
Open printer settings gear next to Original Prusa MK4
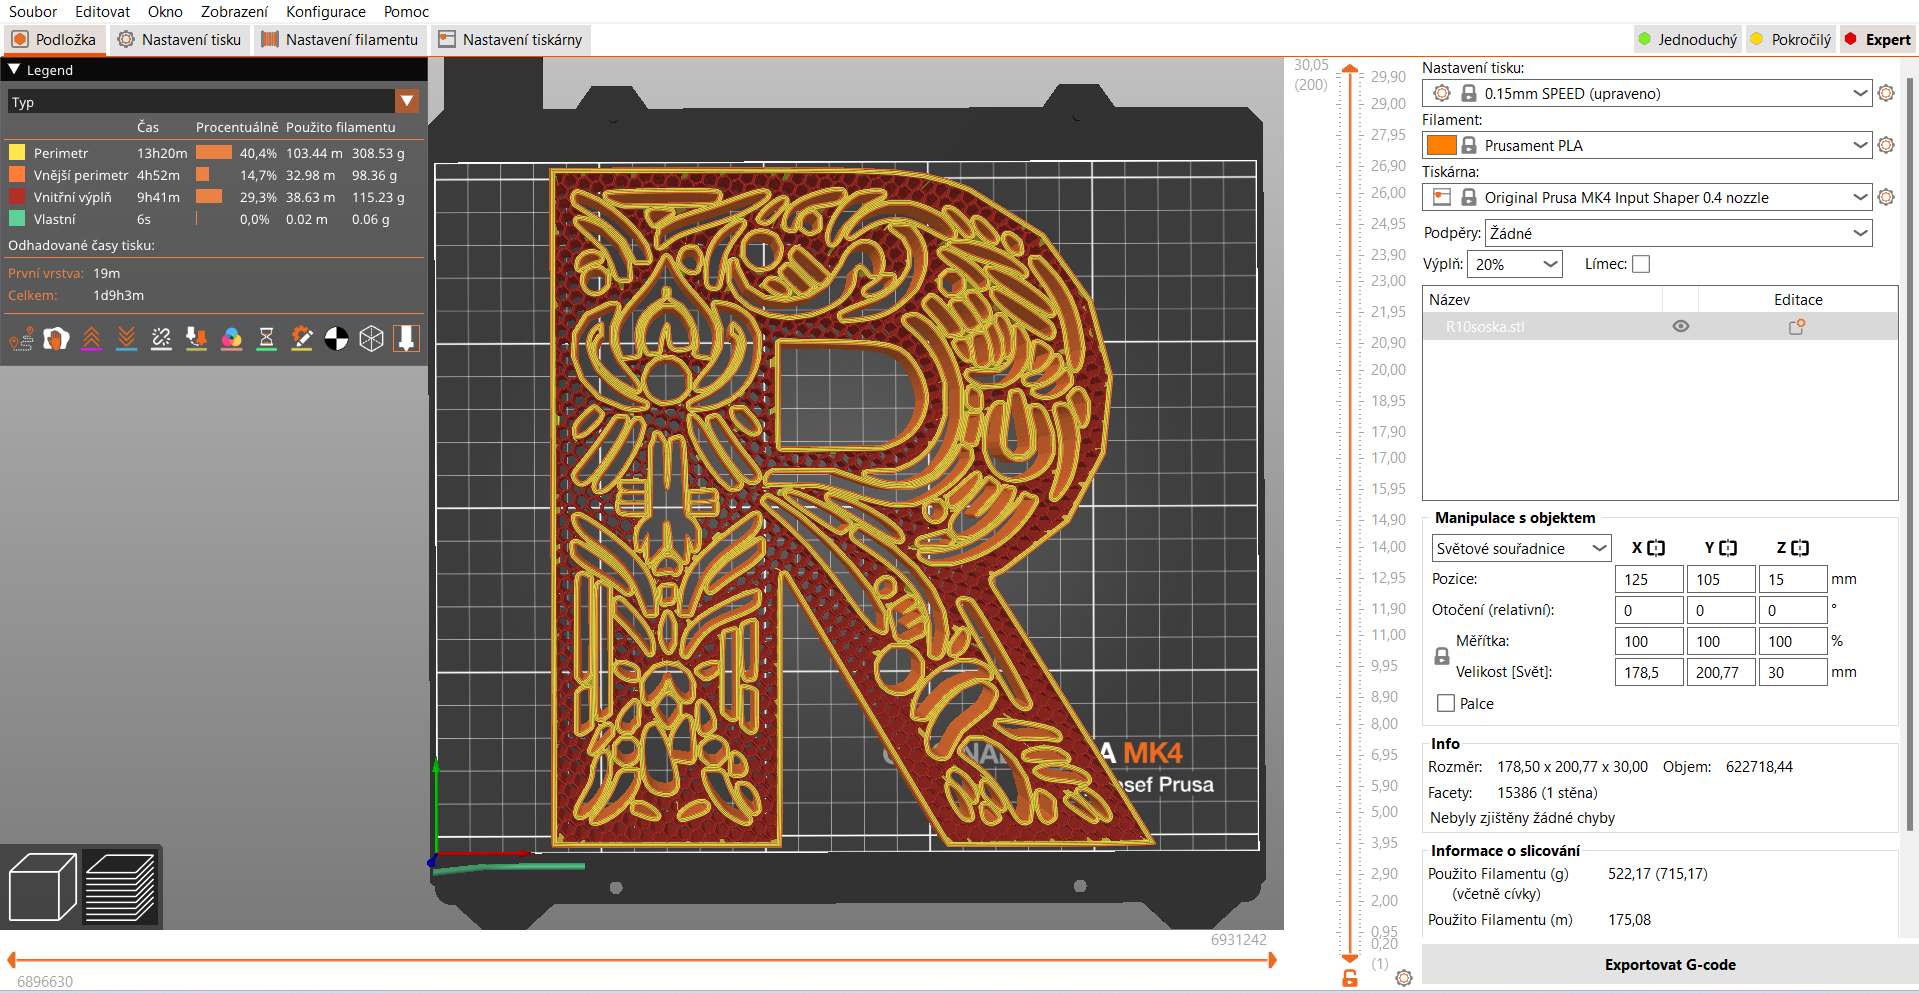pyautogui.click(x=1886, y=197)
